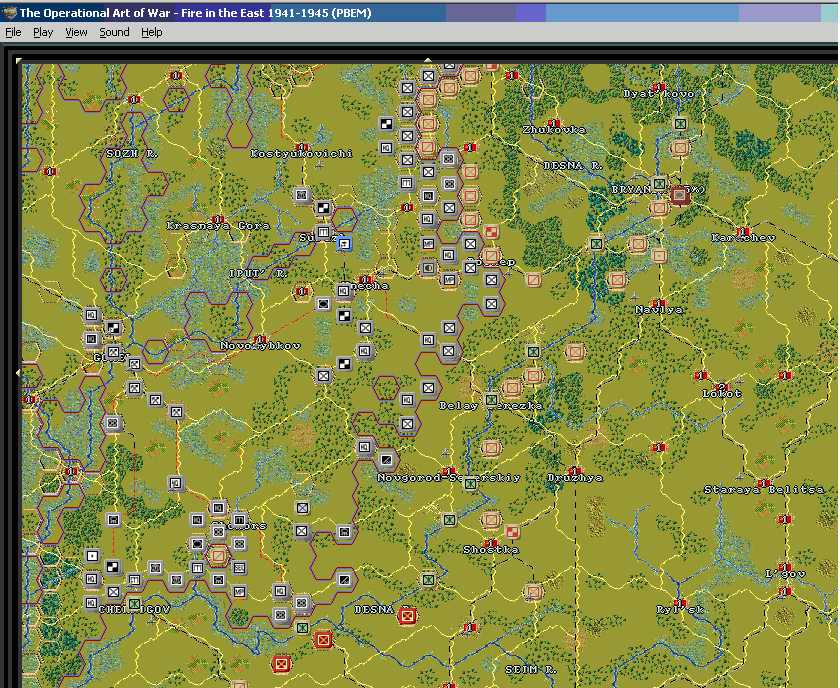Open the Play menu
The width and height of the screenshot is (840, 688).
coord(43,32)
